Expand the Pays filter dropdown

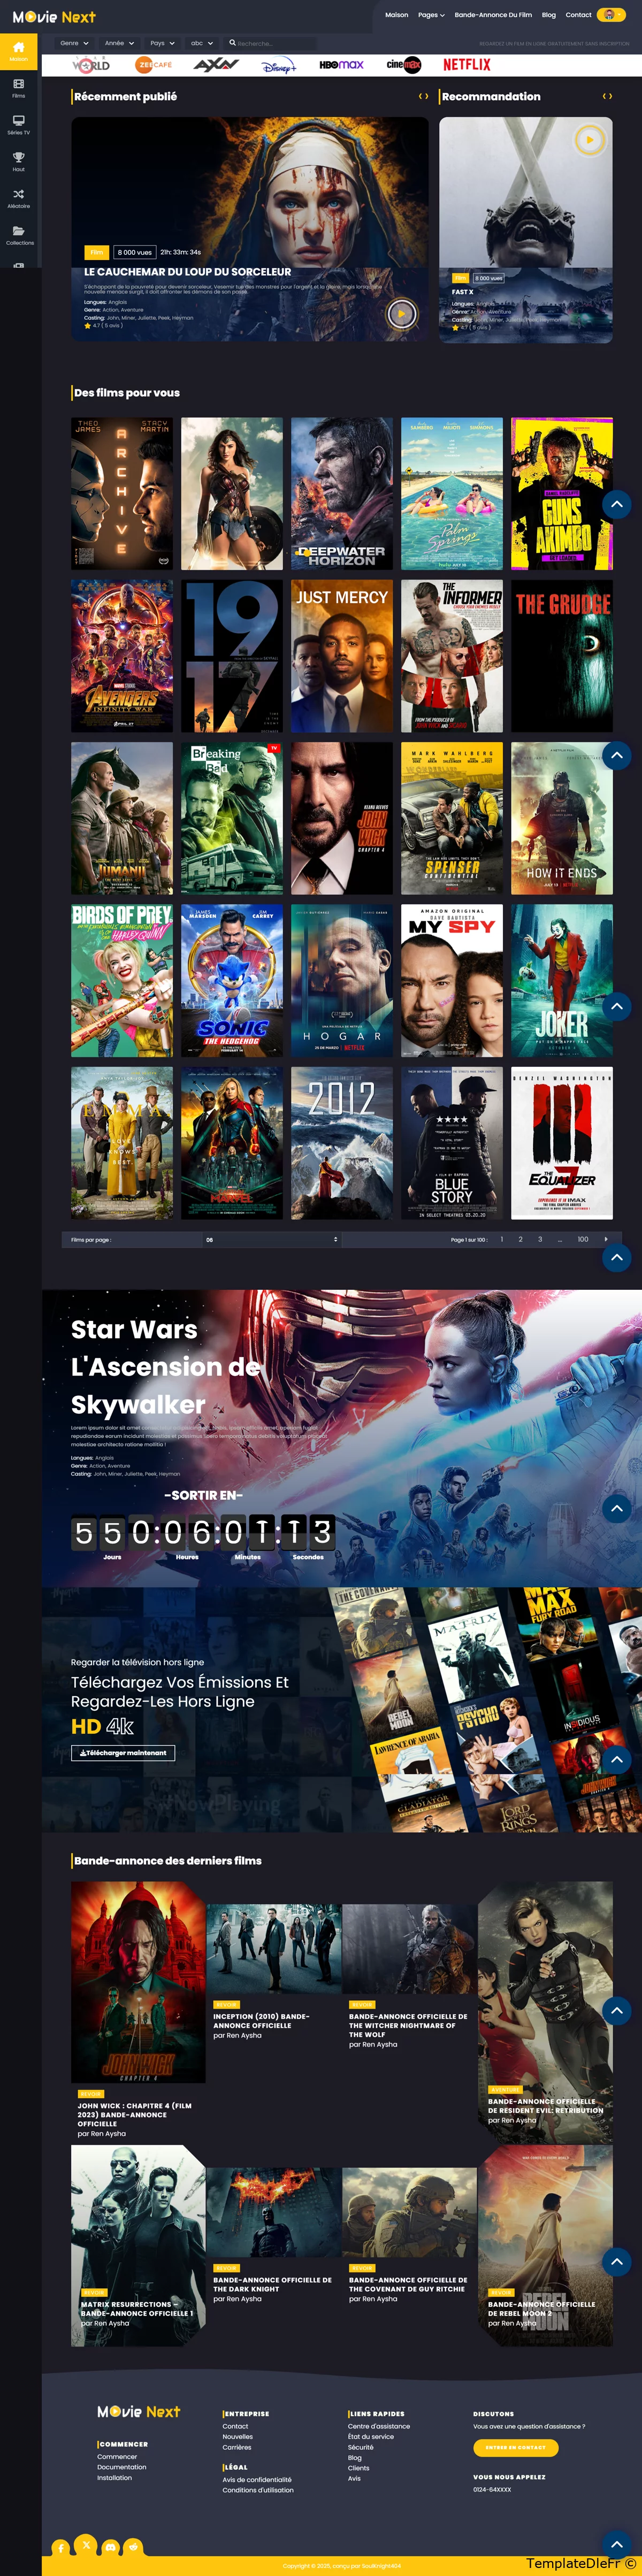coord(162,43)
